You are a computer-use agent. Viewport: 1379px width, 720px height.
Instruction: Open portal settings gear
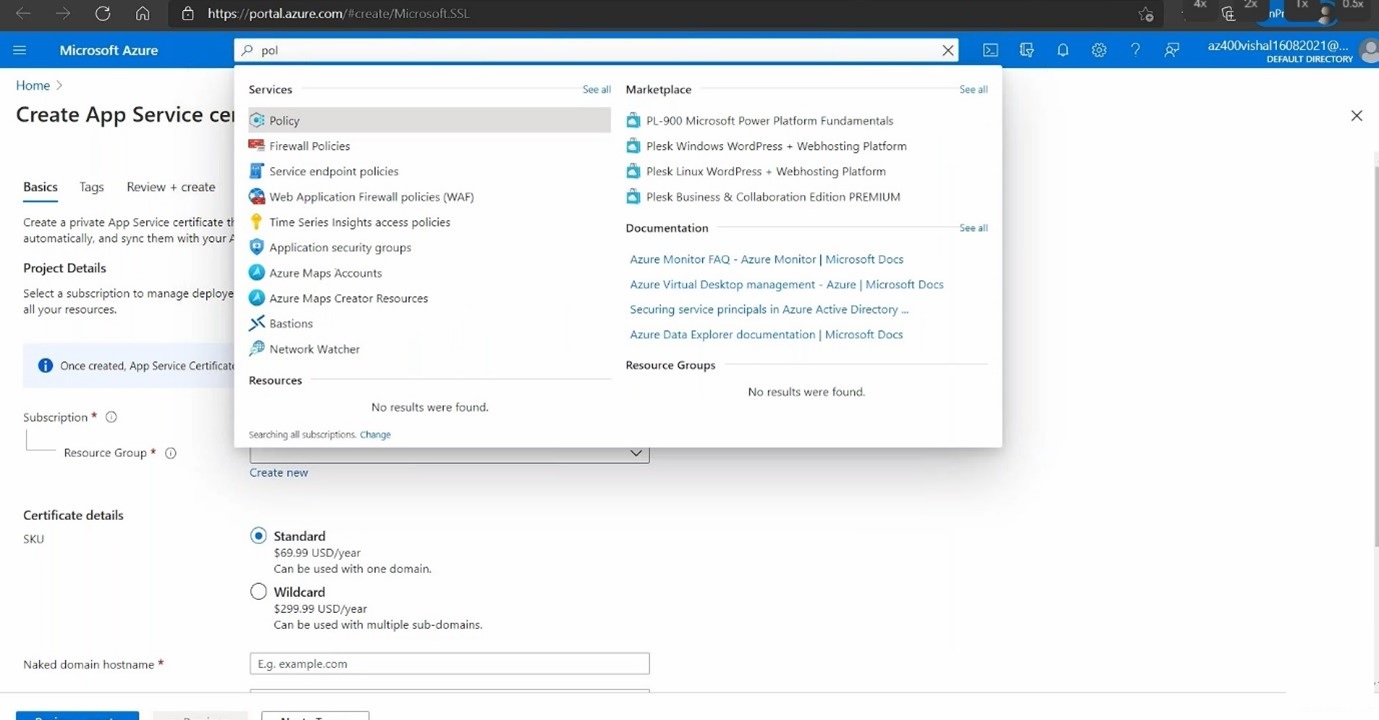[x=1099, y=50]
